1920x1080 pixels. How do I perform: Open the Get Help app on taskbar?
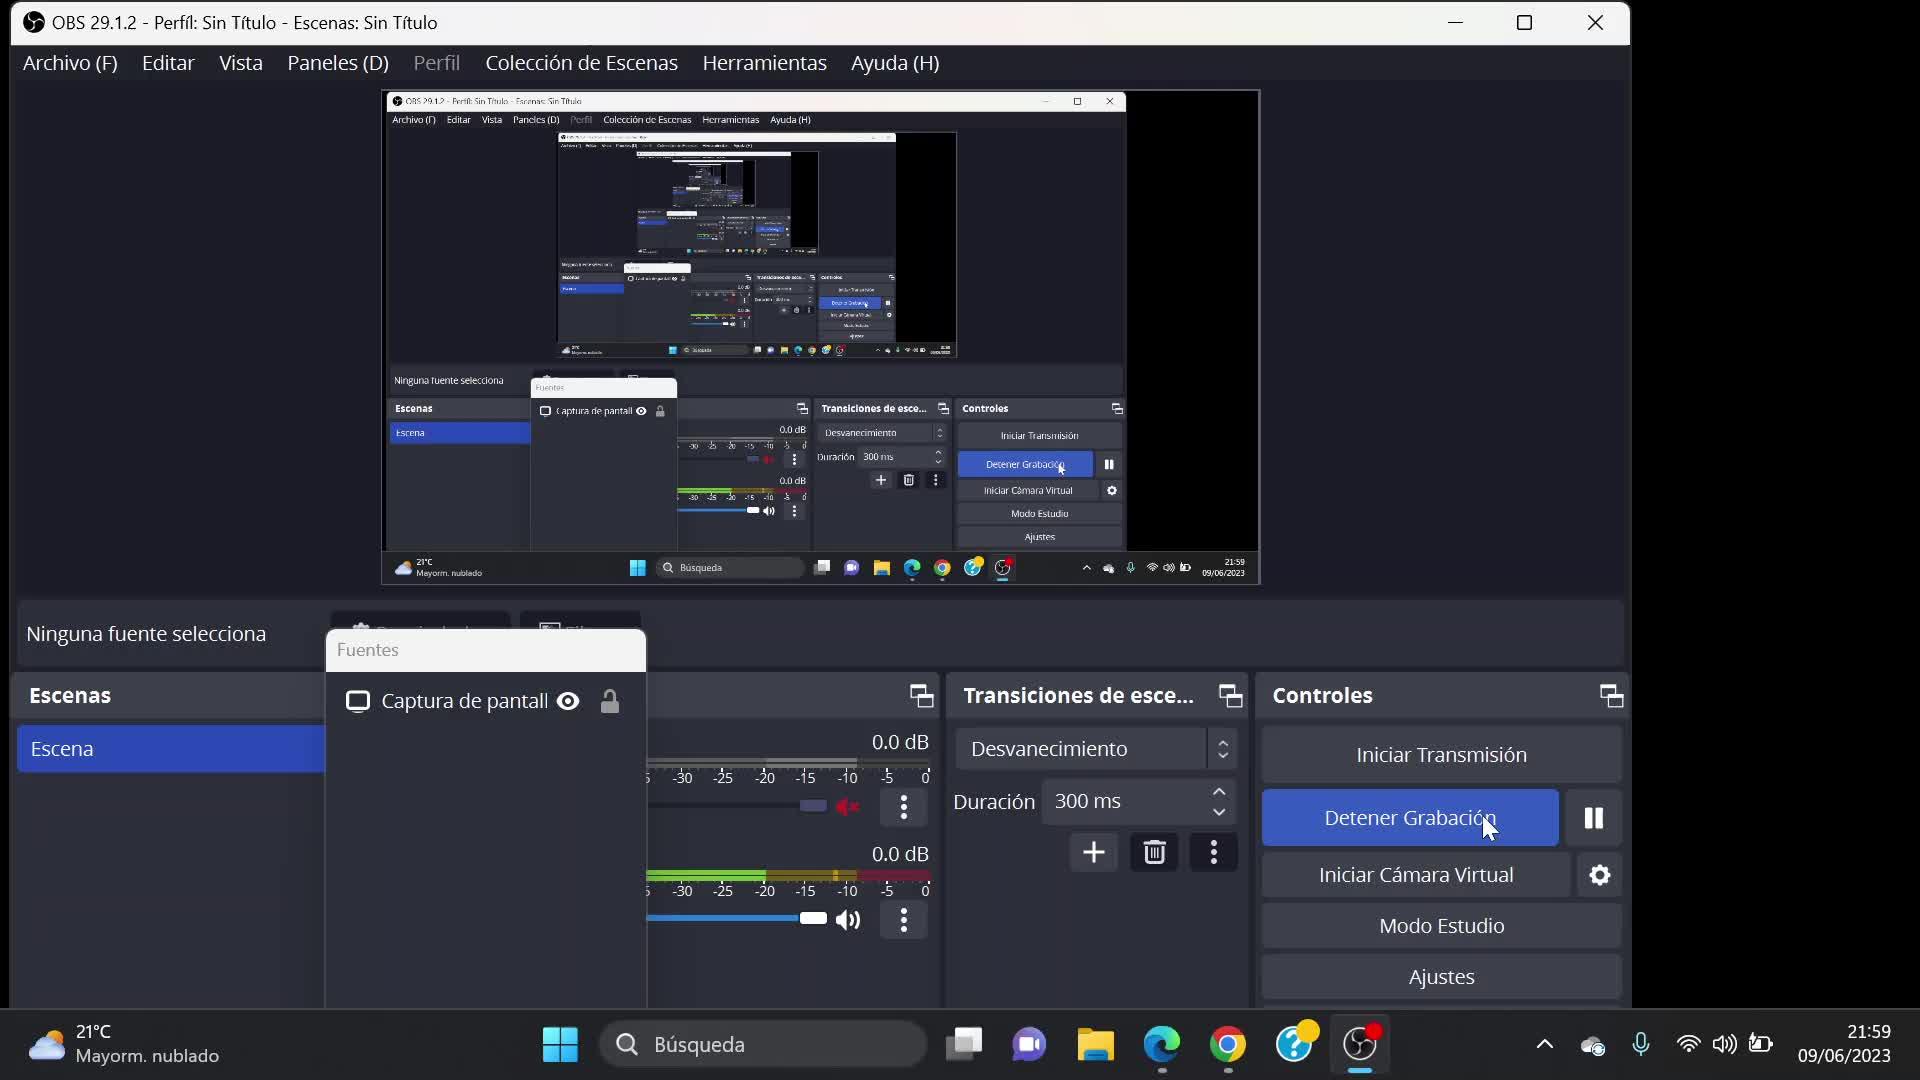point(1295,1045)
